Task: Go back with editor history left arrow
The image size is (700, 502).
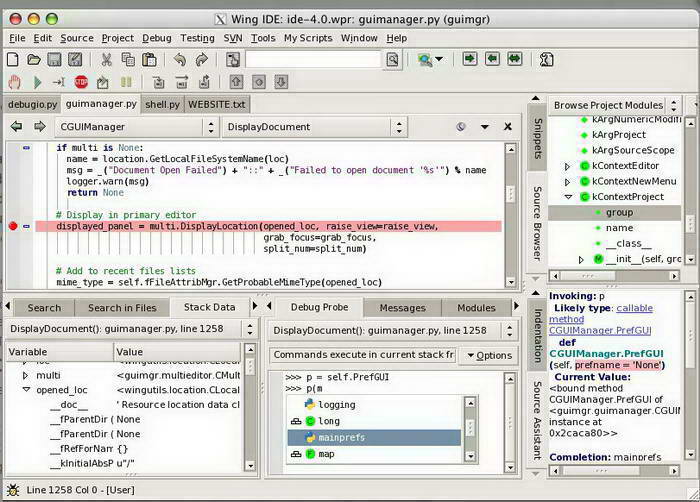Action: [16, 127]
